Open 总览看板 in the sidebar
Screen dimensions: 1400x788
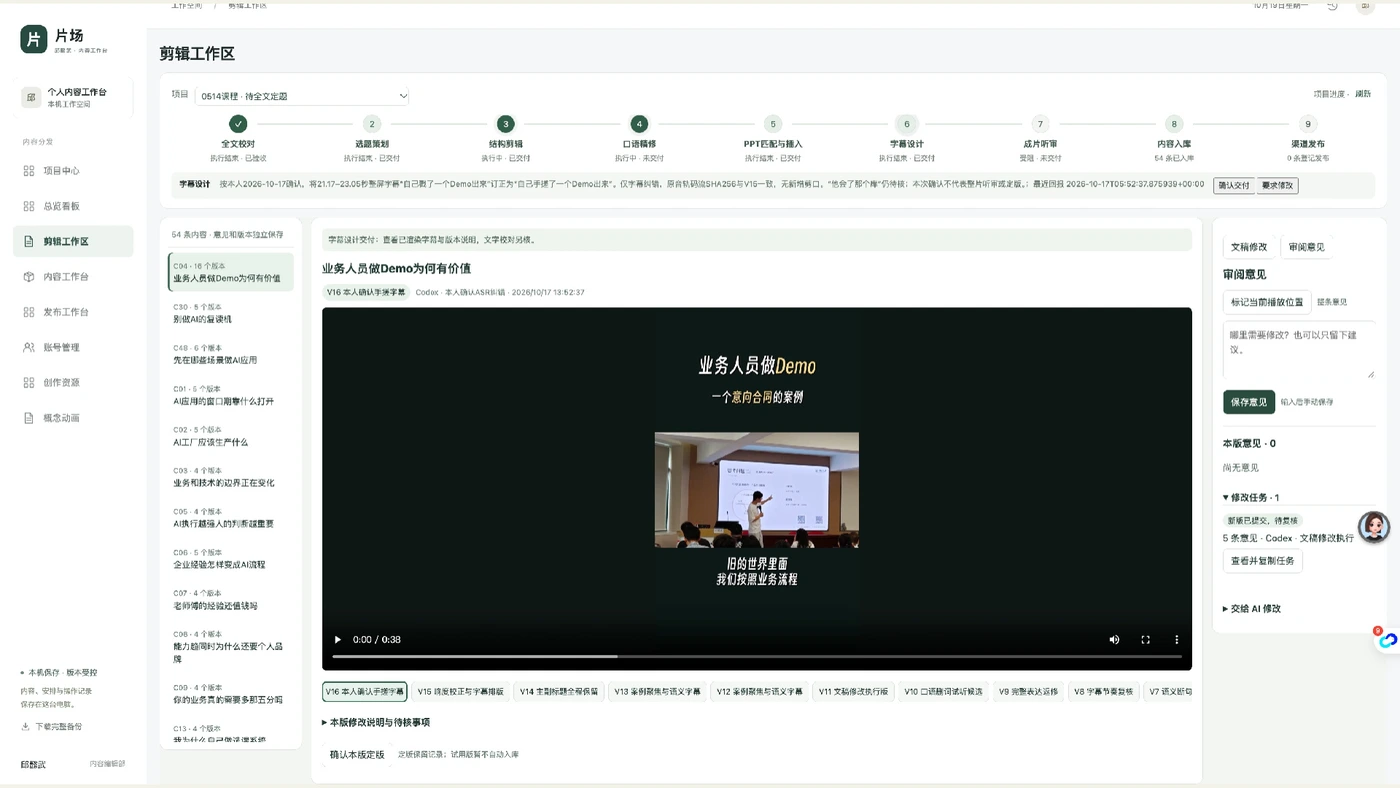[72, 206]
